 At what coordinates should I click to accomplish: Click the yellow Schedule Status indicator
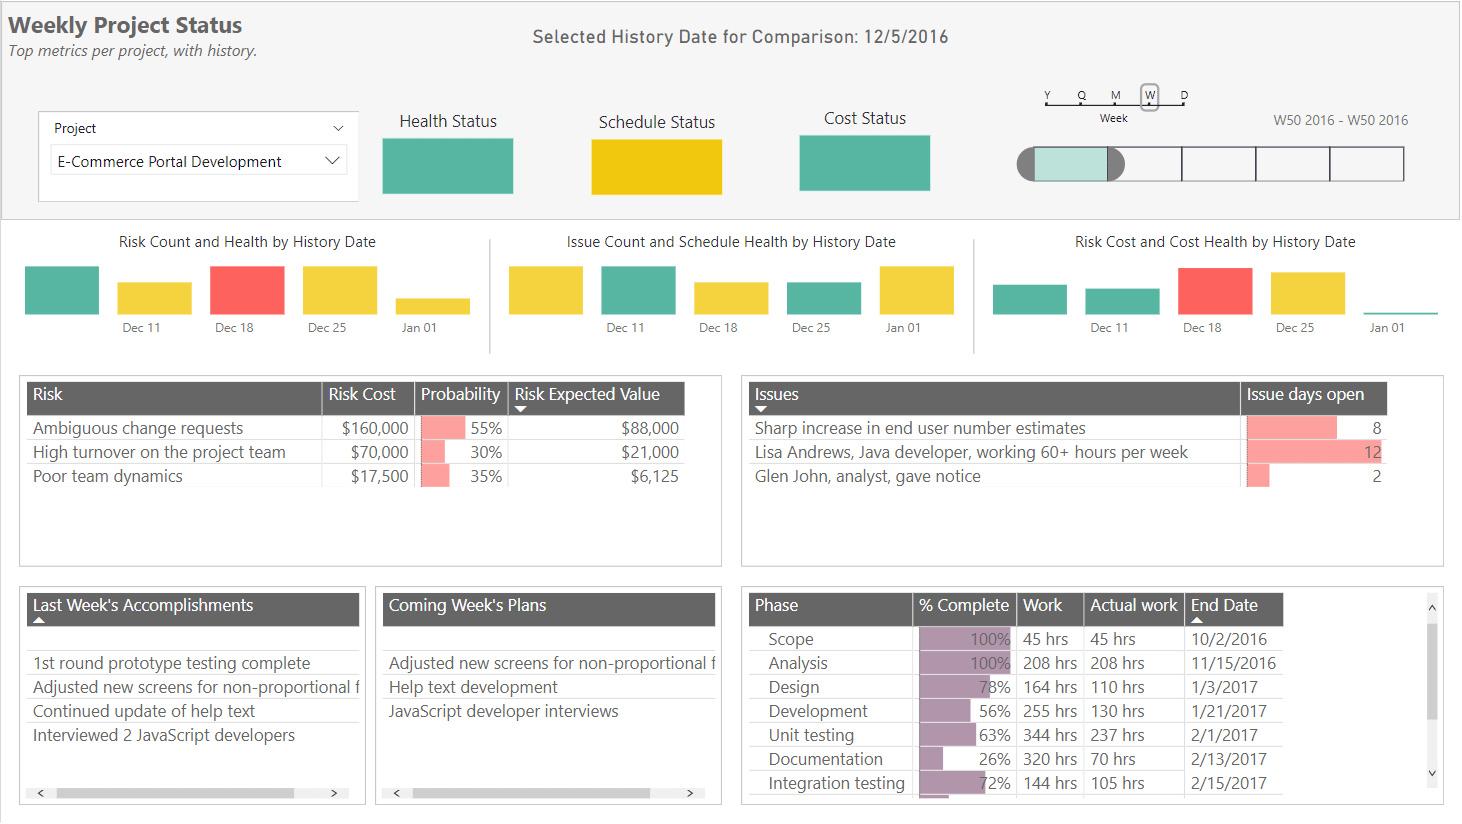657,167
